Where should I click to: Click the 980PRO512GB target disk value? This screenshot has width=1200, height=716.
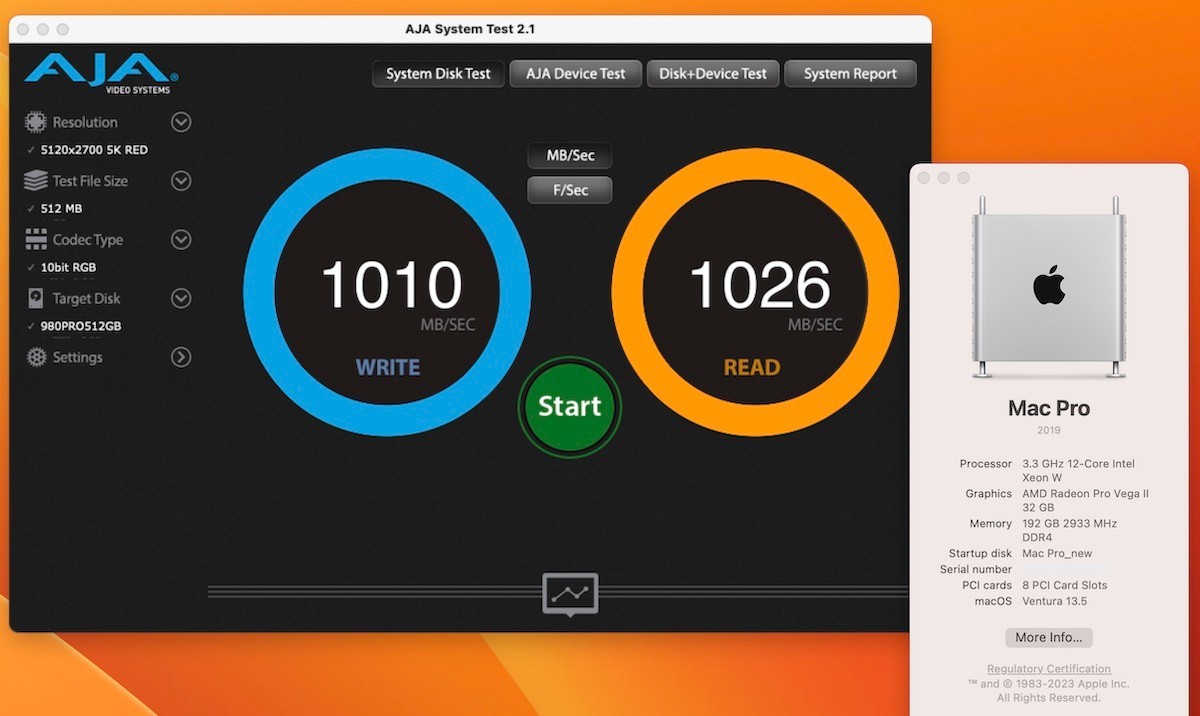tap(81, 326)
